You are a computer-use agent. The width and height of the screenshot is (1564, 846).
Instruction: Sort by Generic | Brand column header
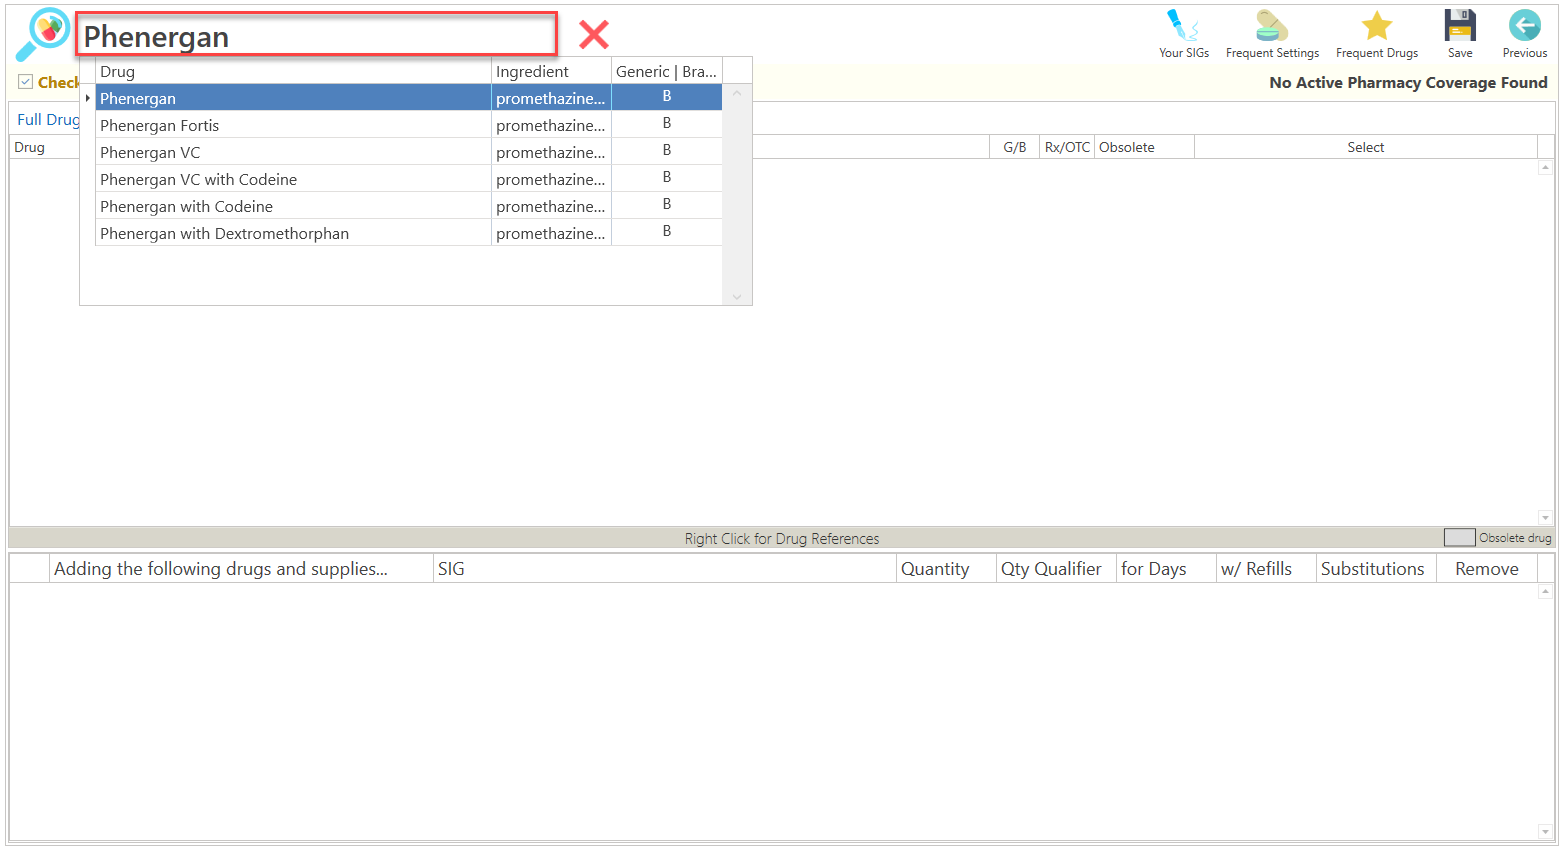667,71
